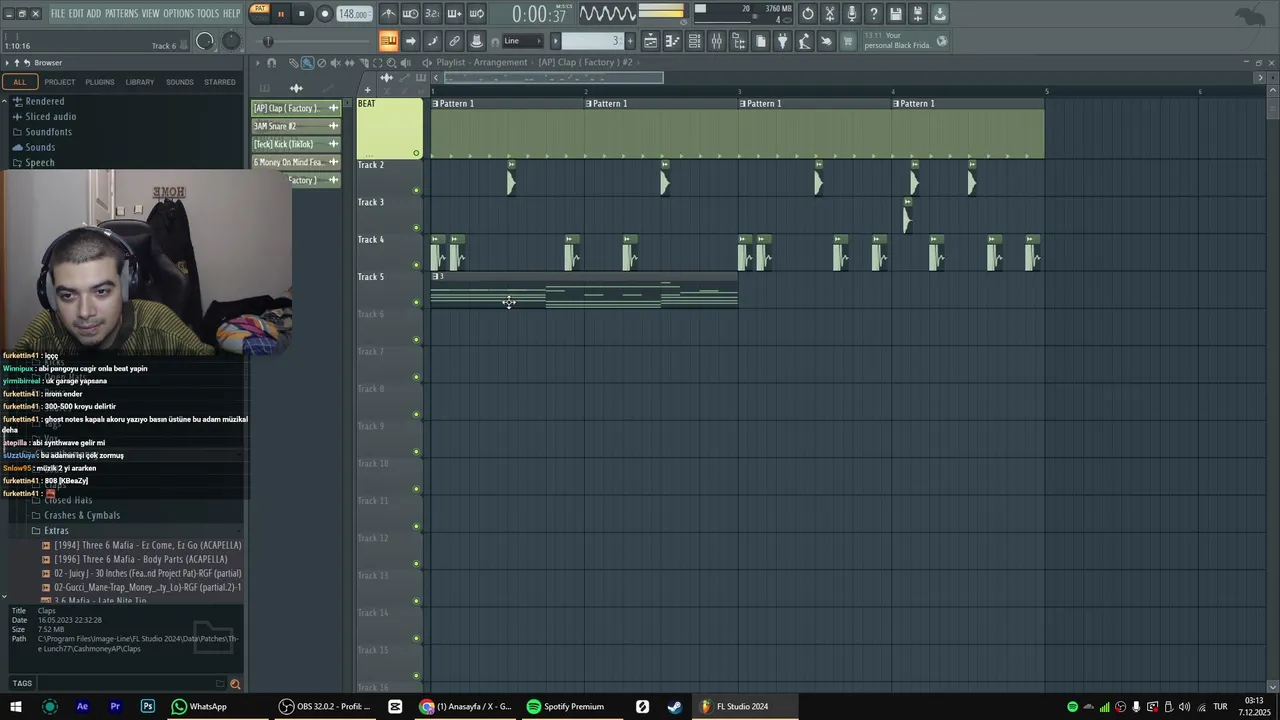Move the song position slider handle
Viewport: 1280px width, 720px height.
[267, 41]
